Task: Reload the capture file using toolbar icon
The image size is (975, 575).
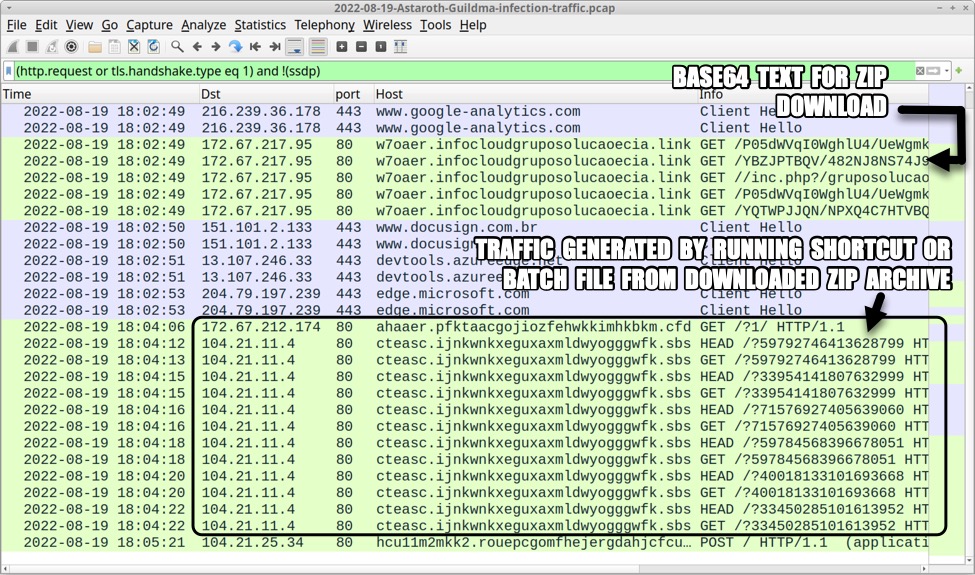Action: (153, 47)
